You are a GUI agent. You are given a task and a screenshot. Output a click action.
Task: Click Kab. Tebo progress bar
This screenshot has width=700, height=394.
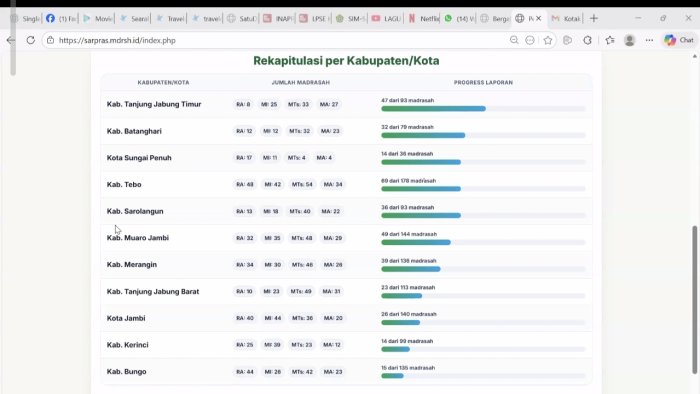(483, 189)
